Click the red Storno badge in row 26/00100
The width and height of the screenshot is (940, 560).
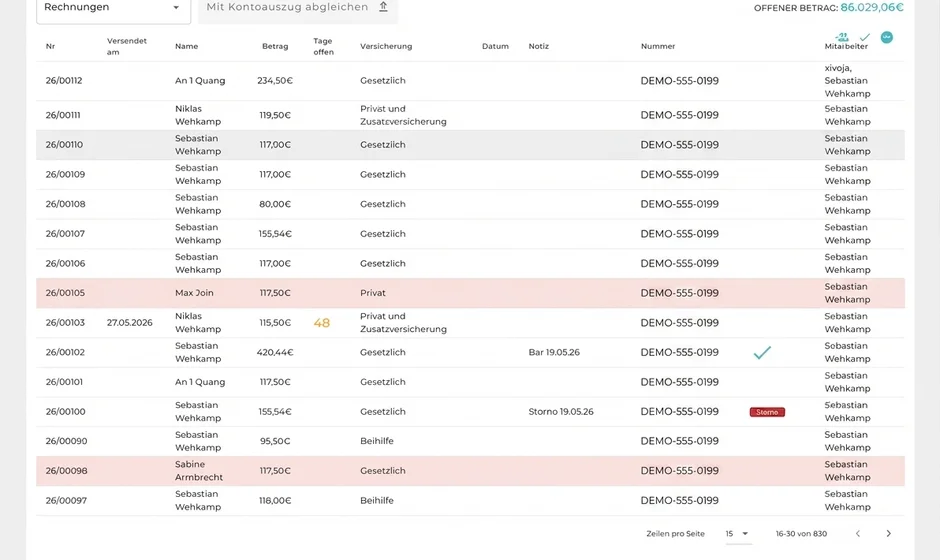[x=767, y=412]
